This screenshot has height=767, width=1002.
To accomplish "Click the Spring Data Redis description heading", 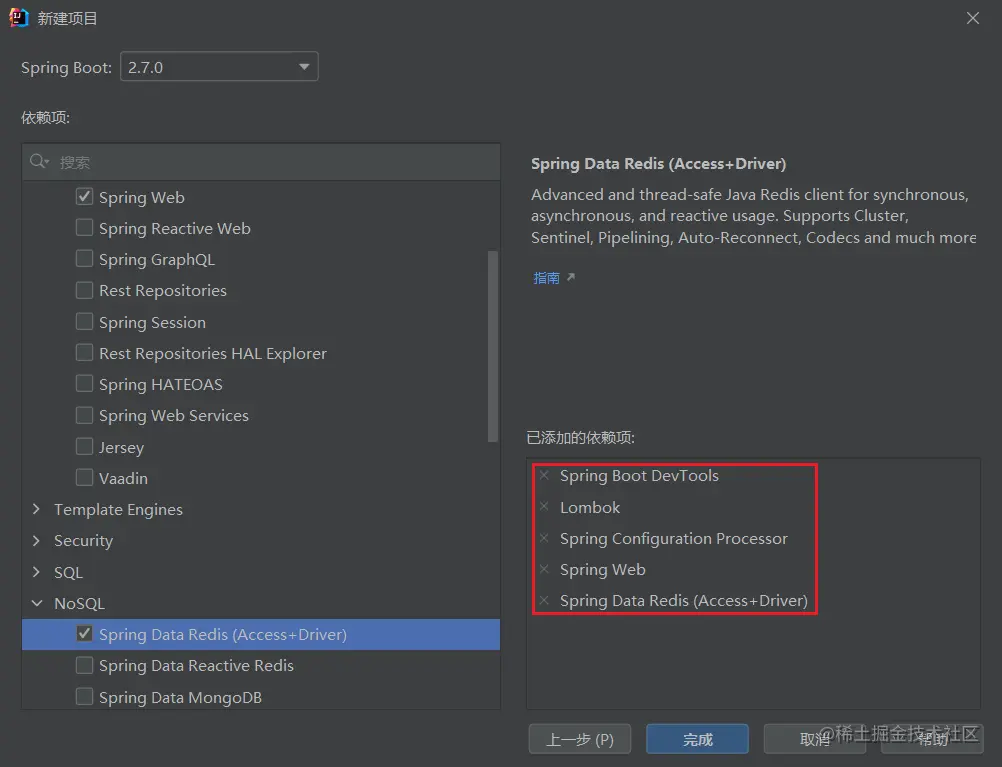I will pos(658,164).
